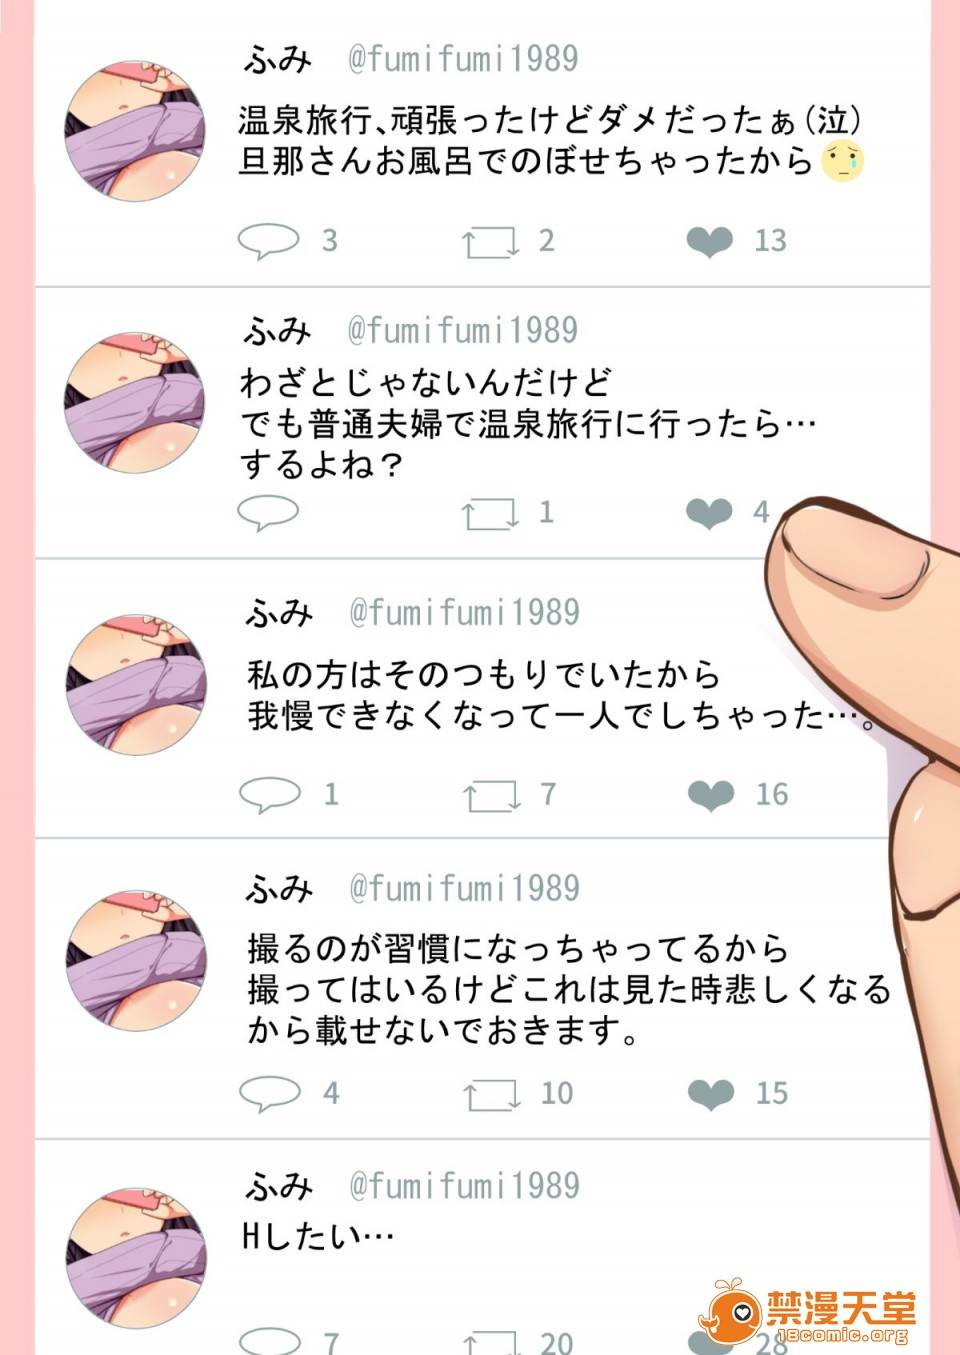This screenshot has width=960, height=1355.
Task: Click retweet icon on first post with 2
Action: coord(490,242)
